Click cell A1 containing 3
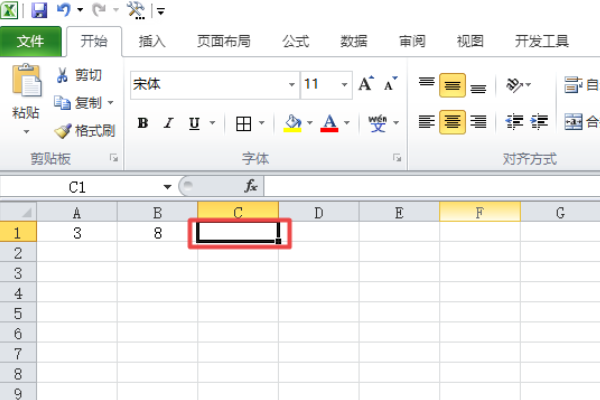The image size is (600, 400). tap(77, 232)
